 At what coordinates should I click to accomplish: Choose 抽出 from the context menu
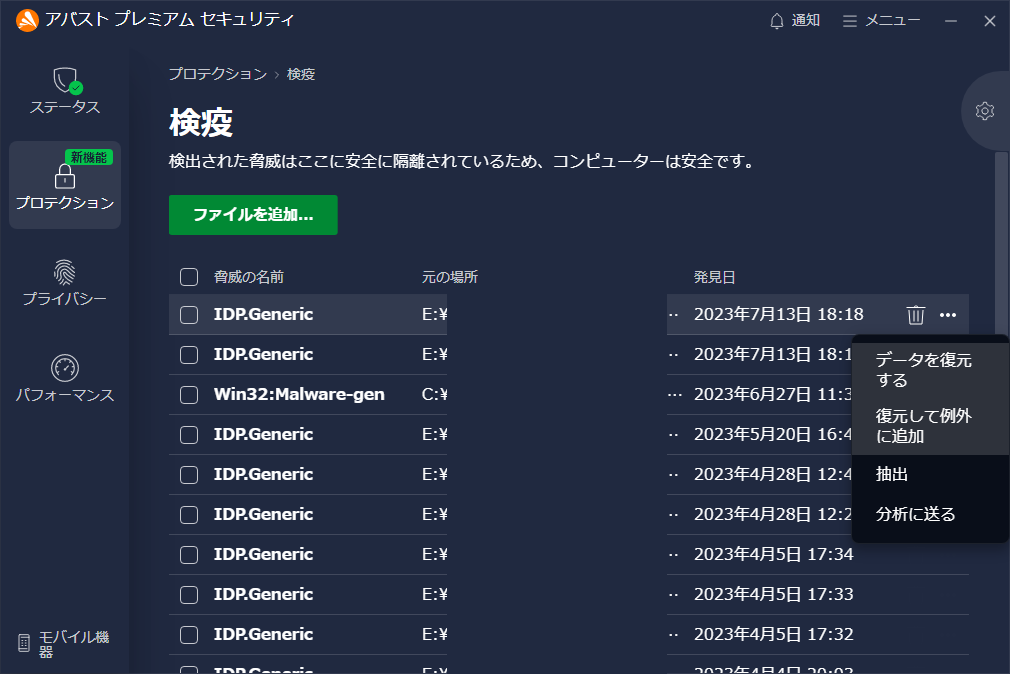[930, 474]
